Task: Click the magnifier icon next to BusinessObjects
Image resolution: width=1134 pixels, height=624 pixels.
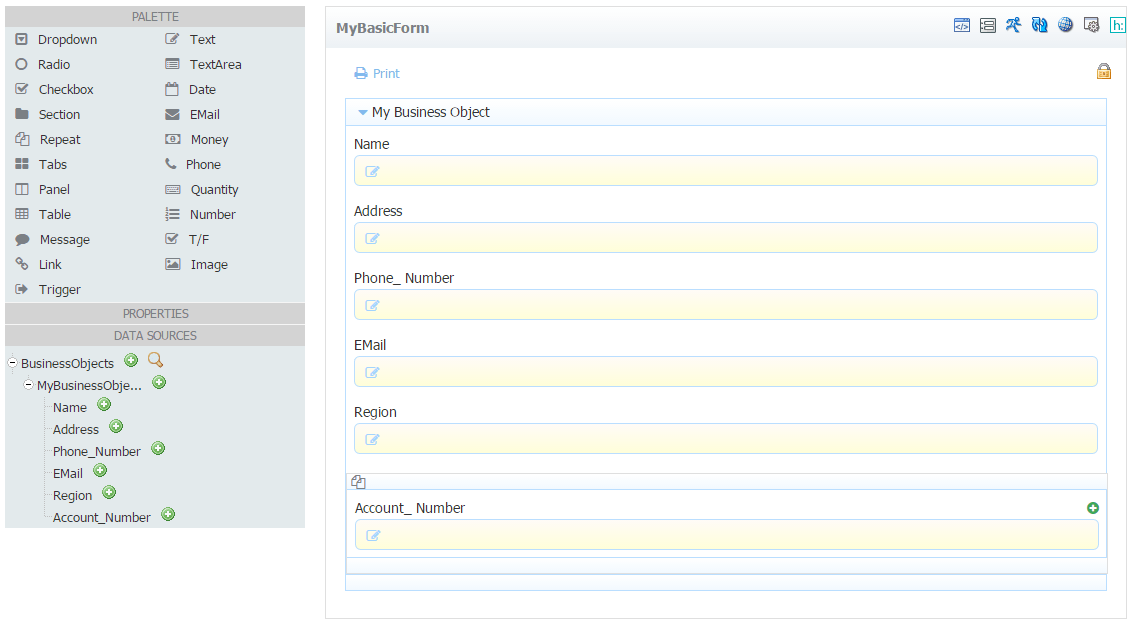Action: coord(155,360)
